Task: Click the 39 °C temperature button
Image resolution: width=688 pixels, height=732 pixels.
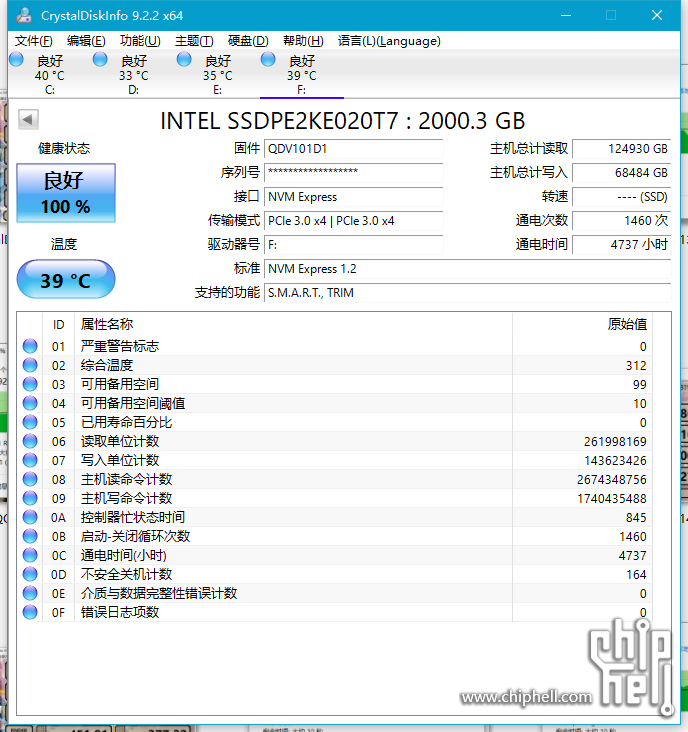Action: 66,280
